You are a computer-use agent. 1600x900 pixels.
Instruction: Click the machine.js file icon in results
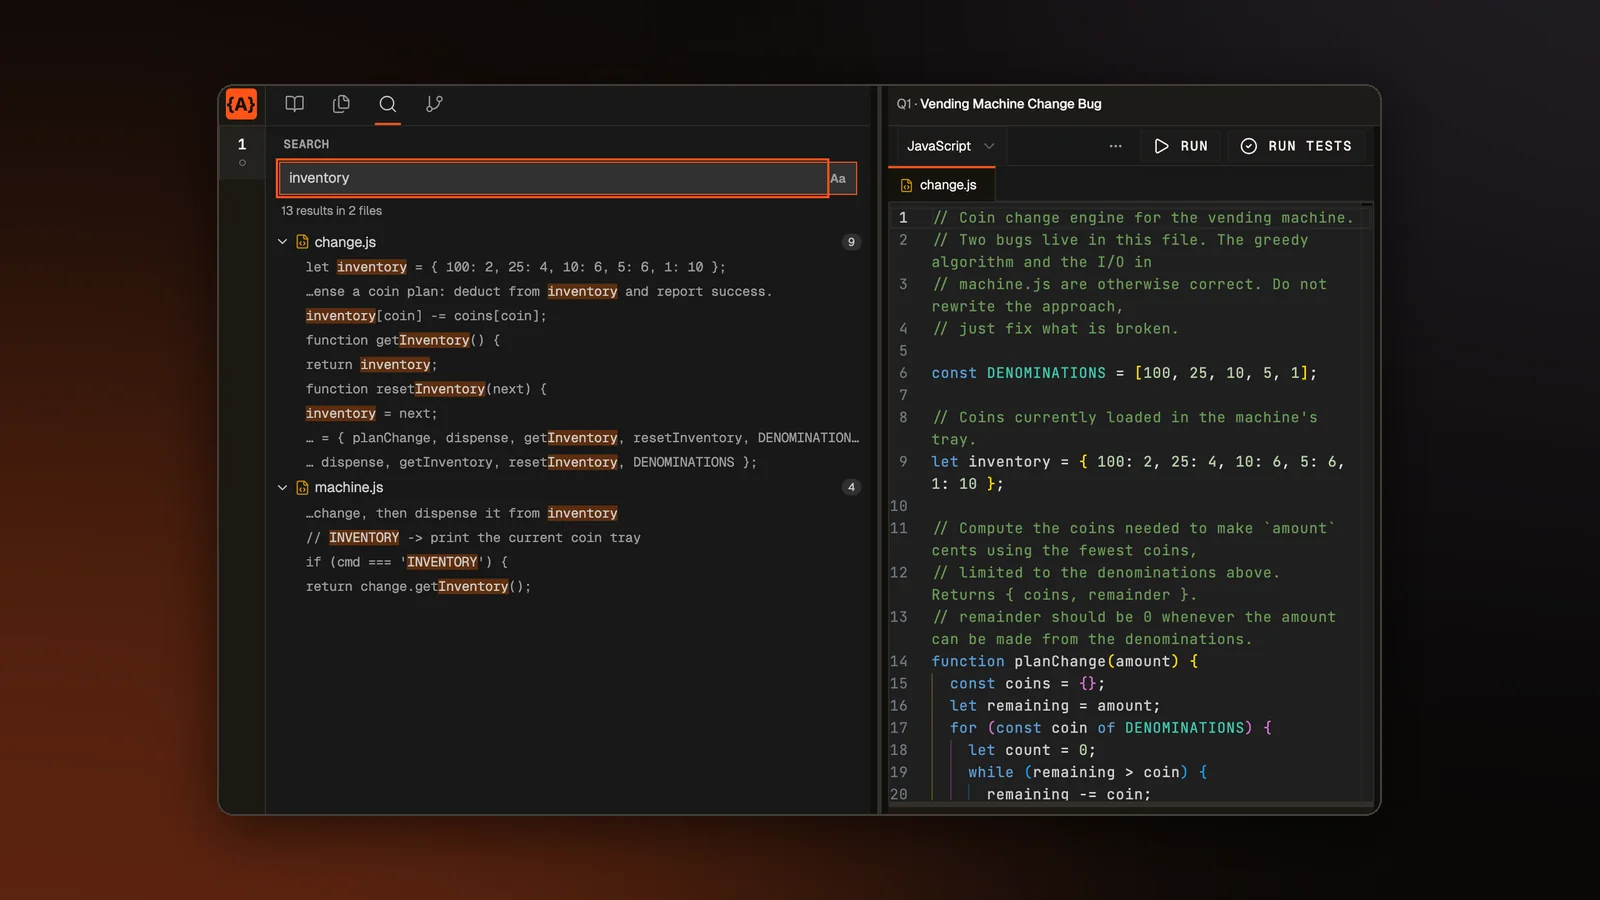tap(302, 487)
